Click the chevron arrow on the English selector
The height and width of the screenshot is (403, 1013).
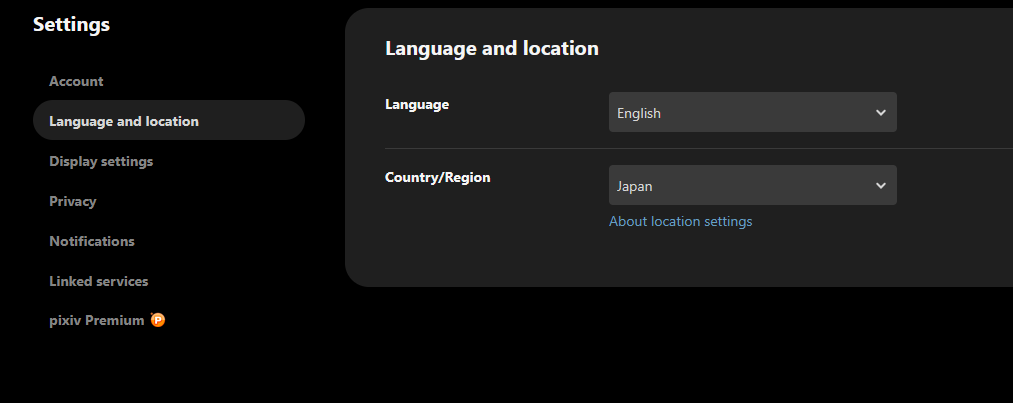pos(880,113)
